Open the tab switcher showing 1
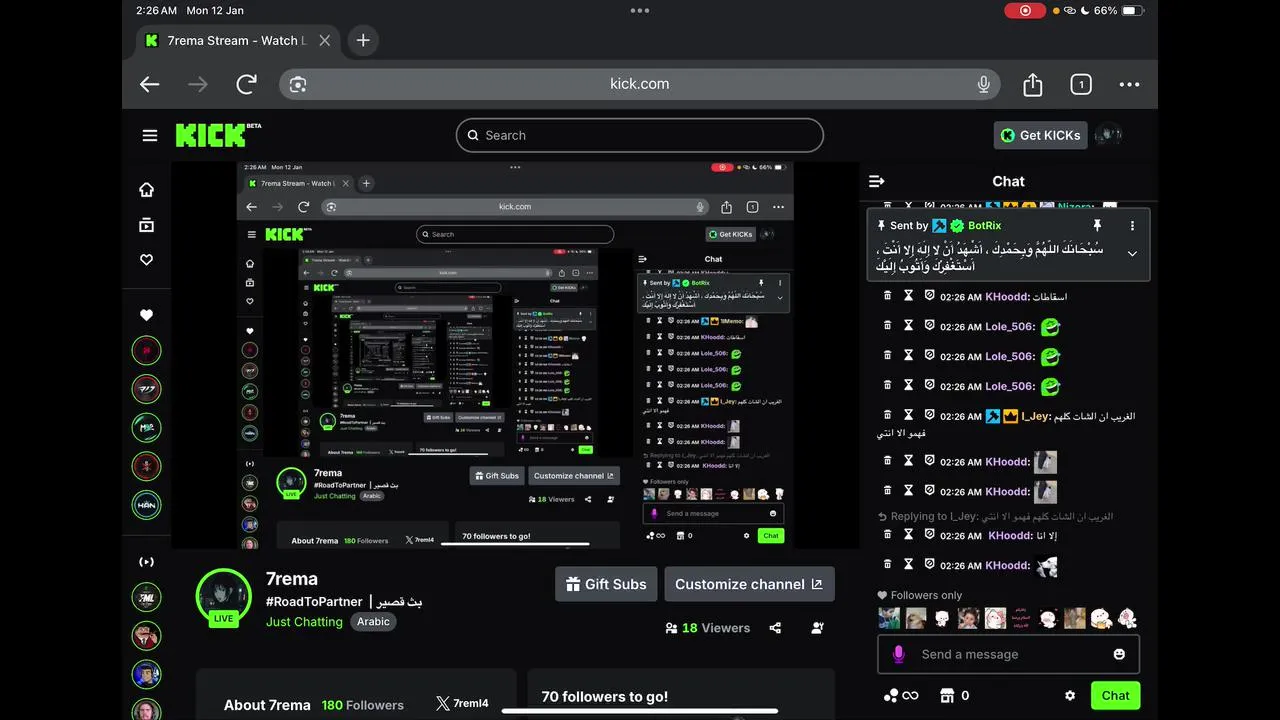The image size is (1280, 720). (x=1081, y=85)
